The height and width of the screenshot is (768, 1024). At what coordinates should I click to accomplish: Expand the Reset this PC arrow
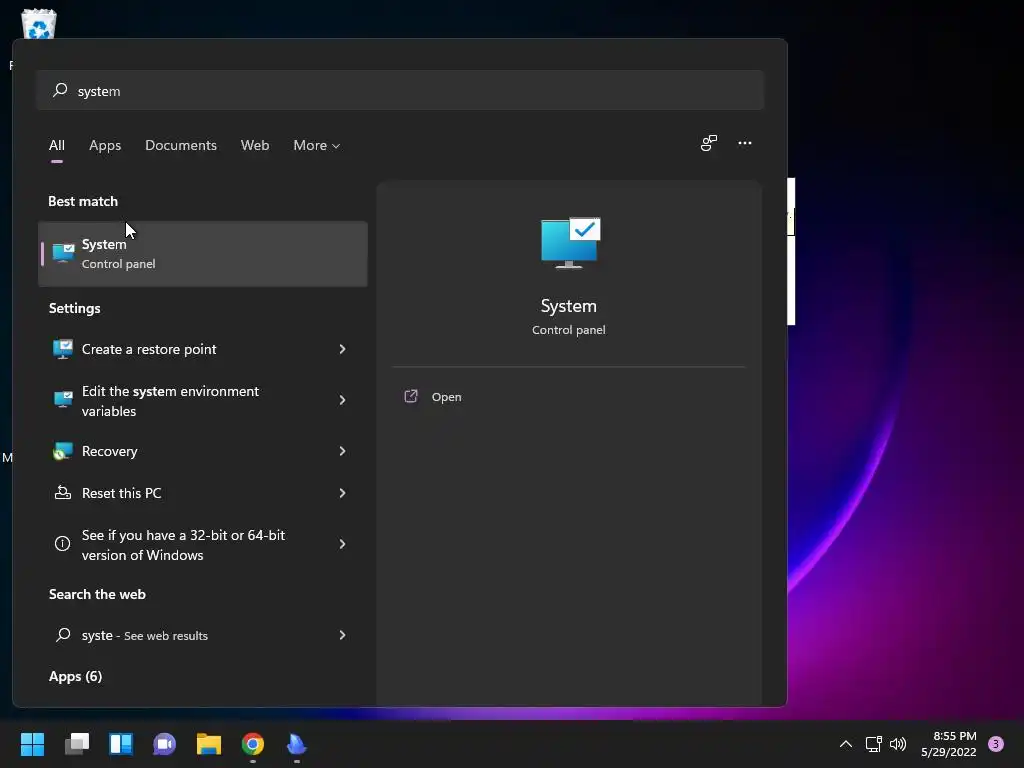click(342, 493)
